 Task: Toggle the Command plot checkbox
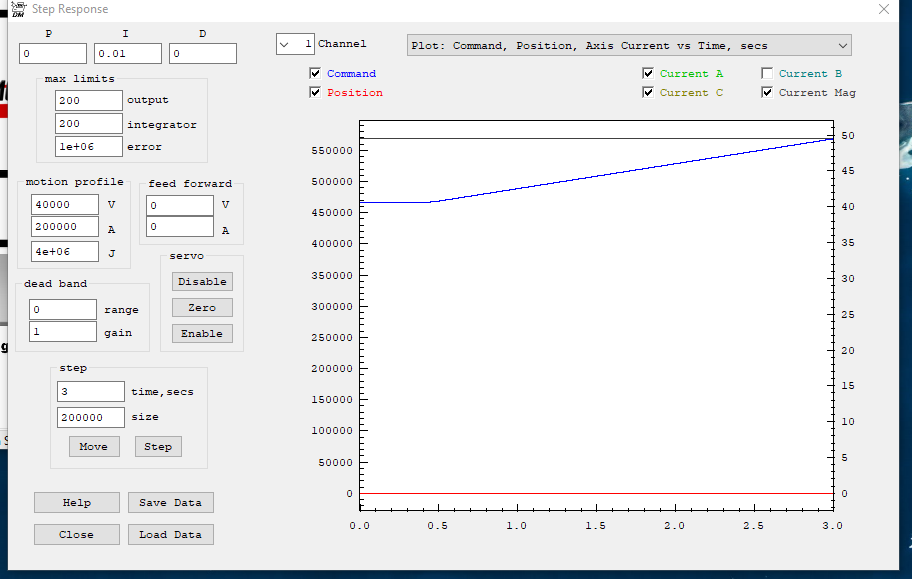pos(316,74)
